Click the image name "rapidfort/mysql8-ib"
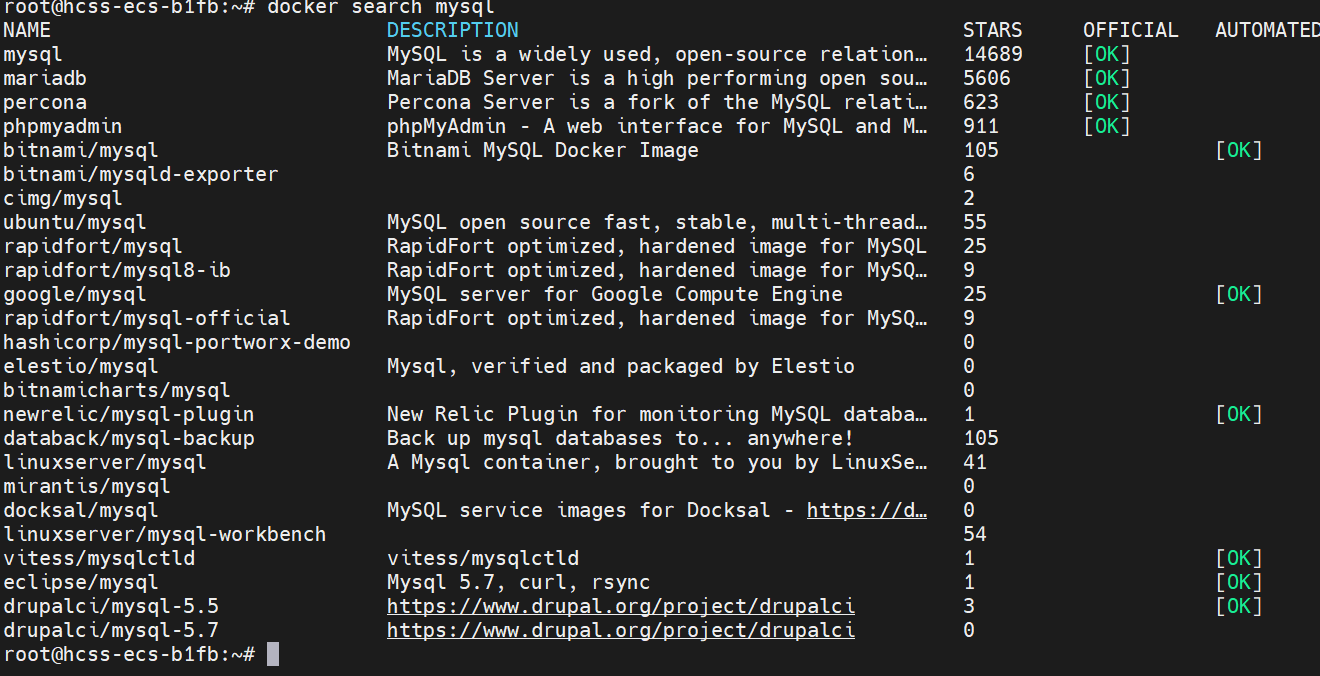The height and width of the screenshot is (676, 1320). pyautogui.click(x=117, y=271)
